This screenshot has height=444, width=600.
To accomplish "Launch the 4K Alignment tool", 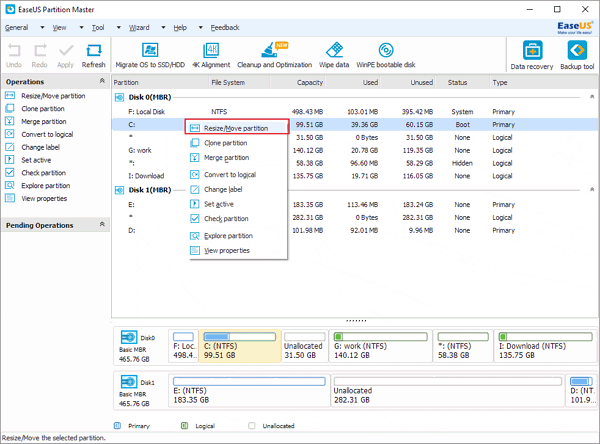I will click(211, 56).
